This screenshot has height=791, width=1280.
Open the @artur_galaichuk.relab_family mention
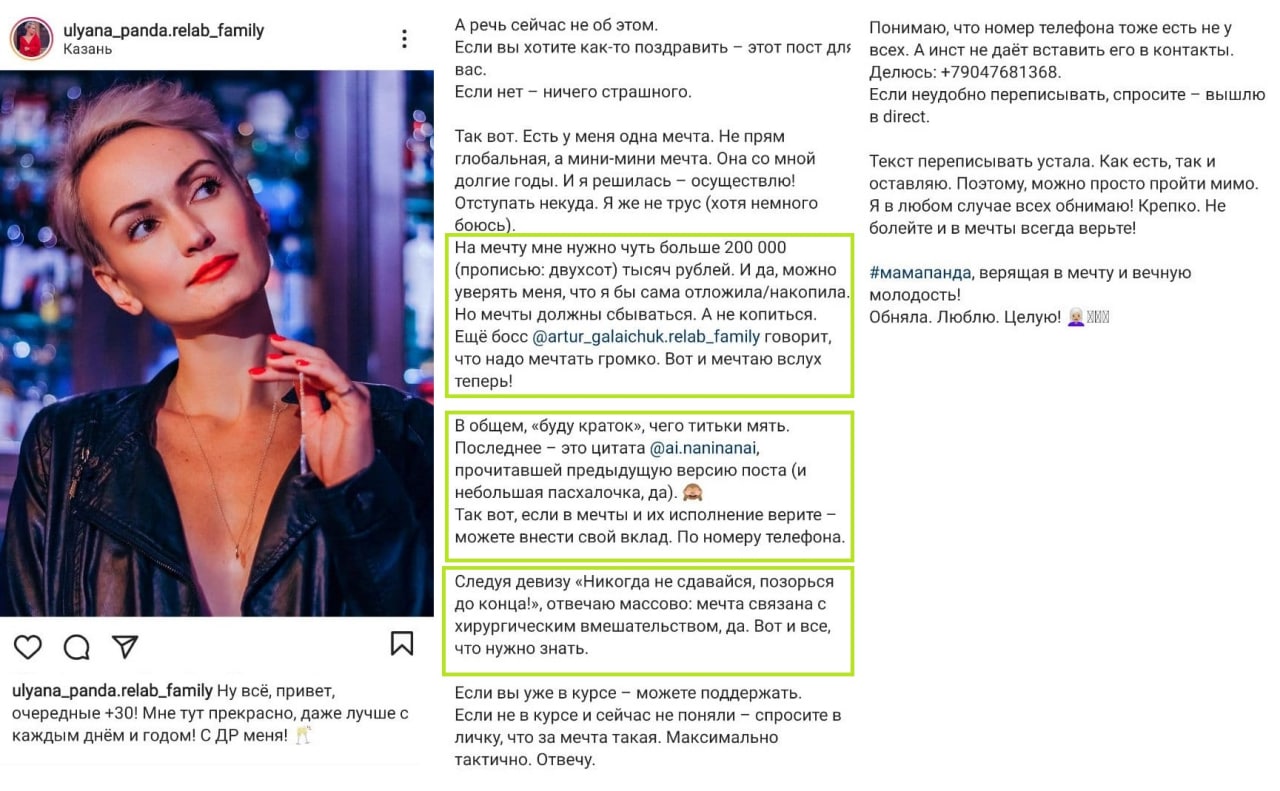(646, 336)
